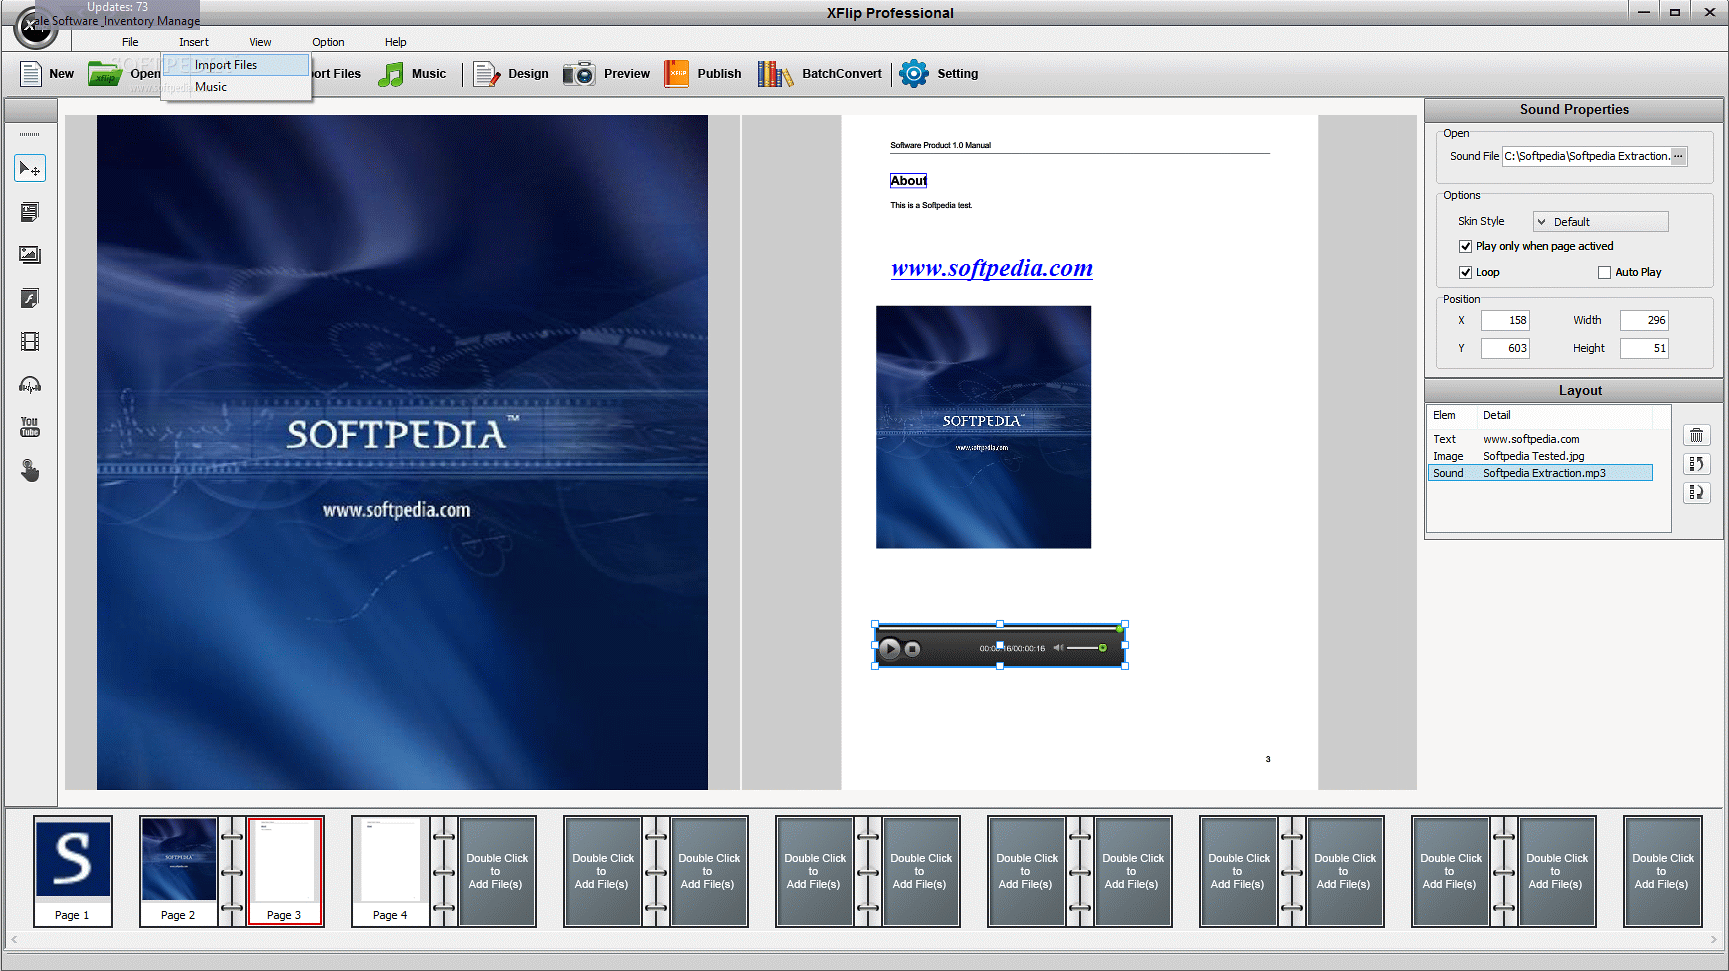Image resolution: width=1729 pixels, height=971 pixels.
Task: Choose the insert Flash tool
Action: [30, 298]
